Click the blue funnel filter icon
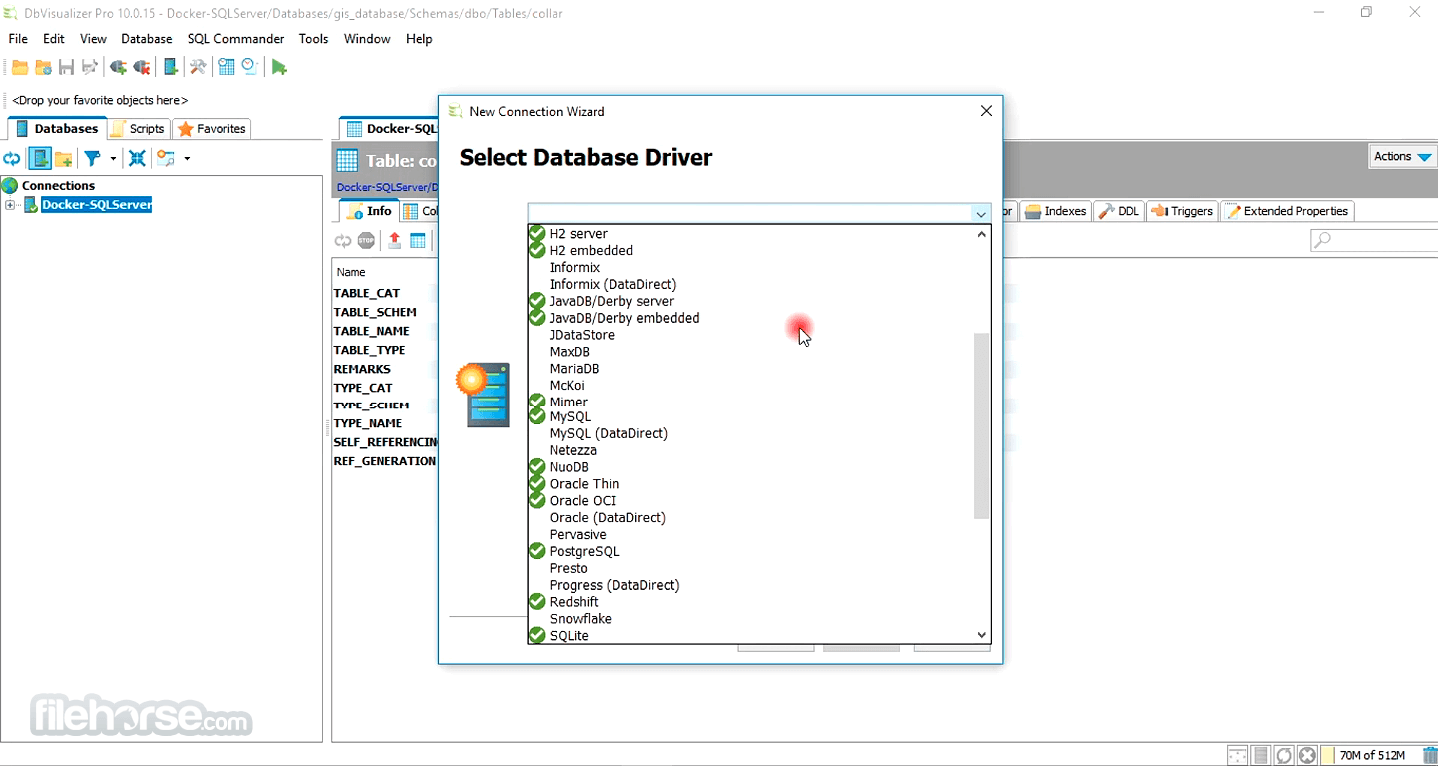Screen dimensions: 1438x766 point(92,158)
